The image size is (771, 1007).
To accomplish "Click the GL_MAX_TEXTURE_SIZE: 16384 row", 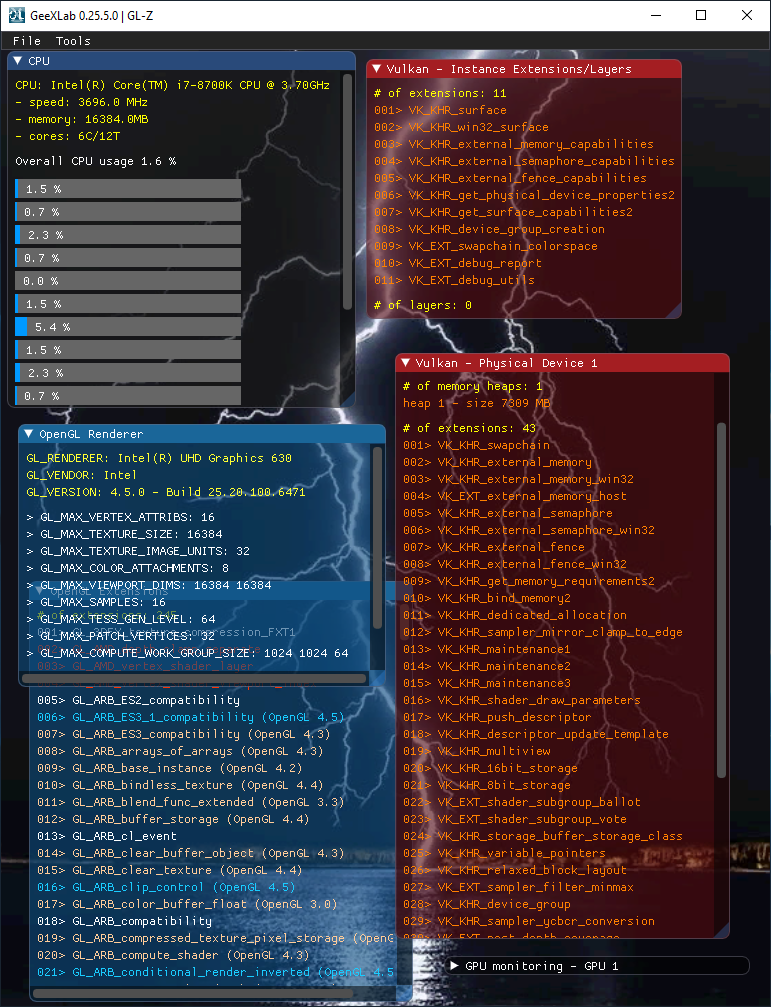I will pos(125,534).
